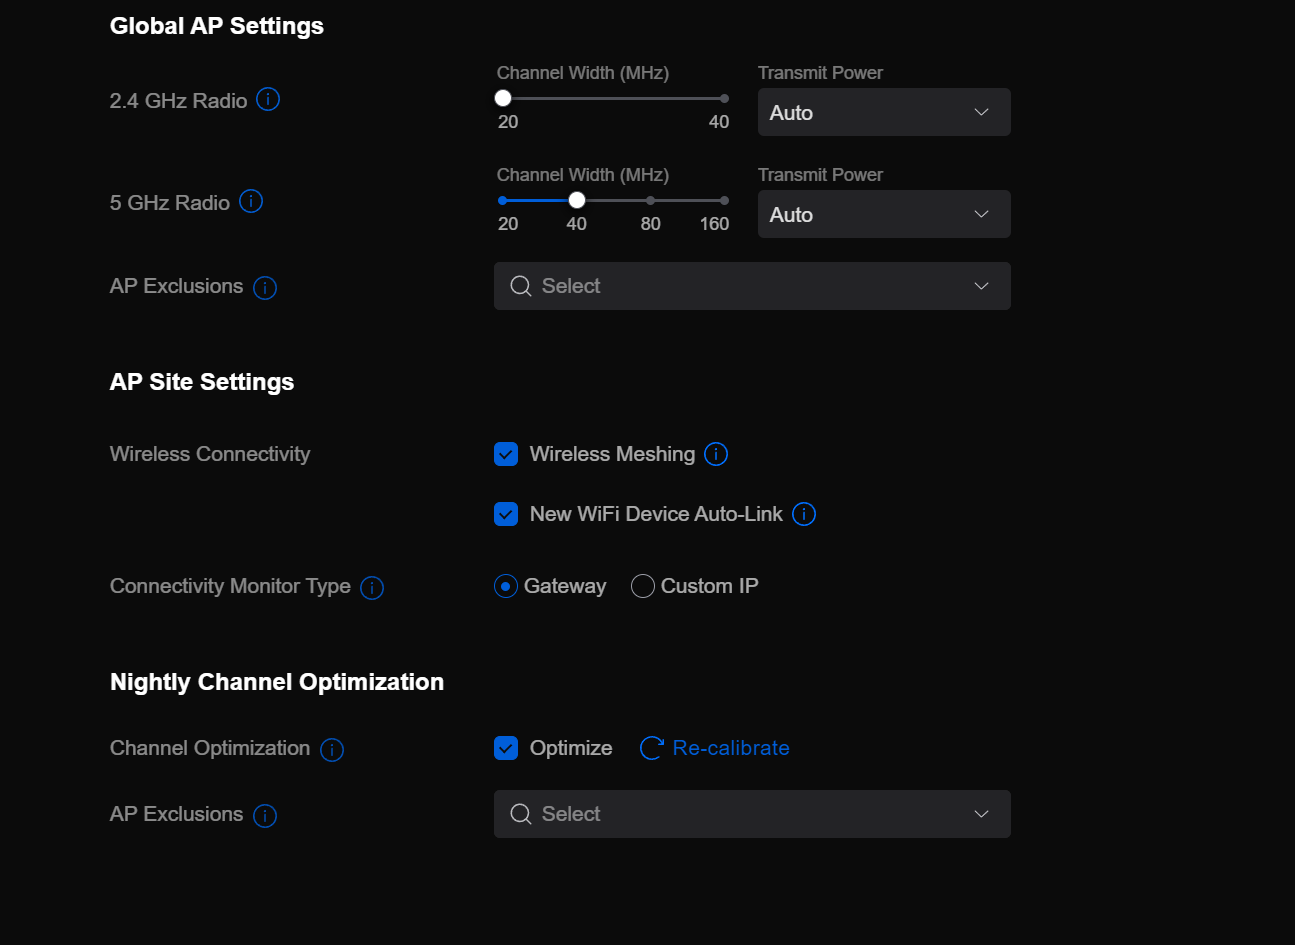Click New WiFi Device Auto-Link info icon
The height and width of the screenshot is (945, 1295).
804,514
